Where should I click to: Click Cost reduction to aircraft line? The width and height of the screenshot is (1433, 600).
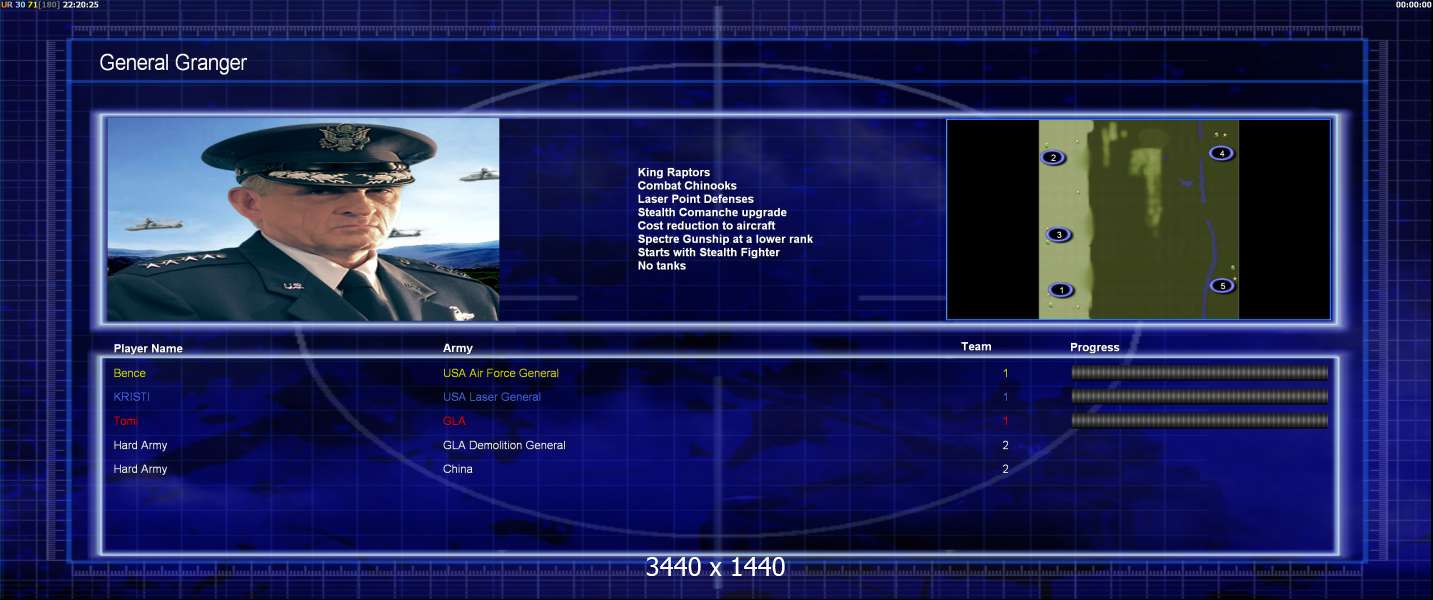(706, 226)
